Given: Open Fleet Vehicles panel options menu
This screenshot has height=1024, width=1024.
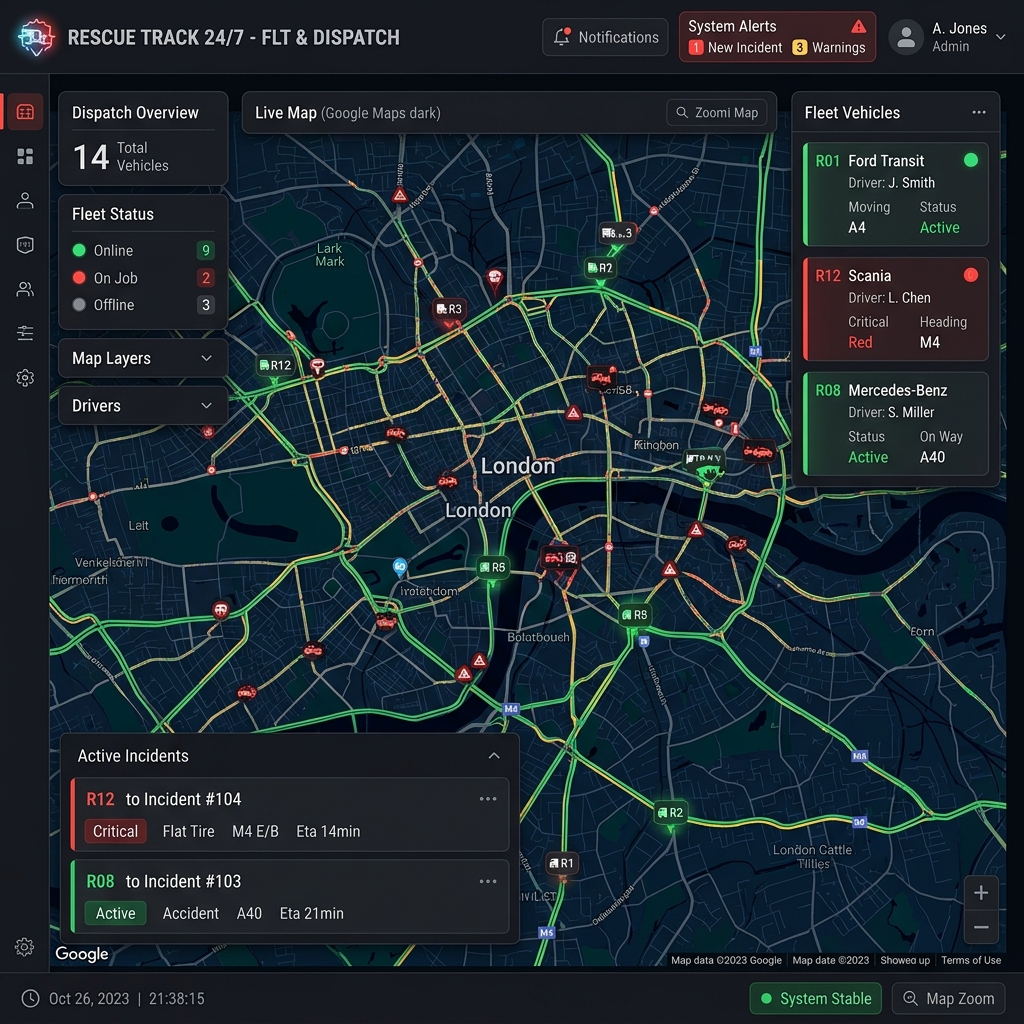Looking at the screenshot, I should 978,112.
